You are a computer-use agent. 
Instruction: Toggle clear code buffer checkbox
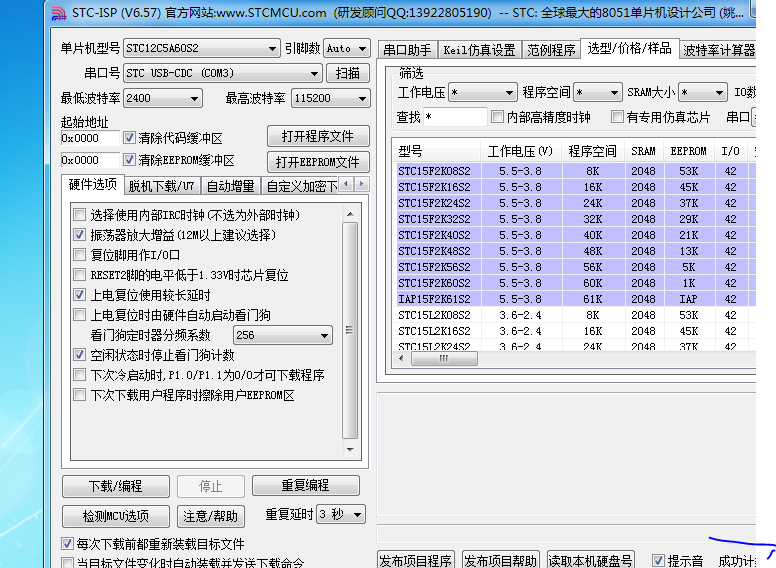(x=129, y=138)
